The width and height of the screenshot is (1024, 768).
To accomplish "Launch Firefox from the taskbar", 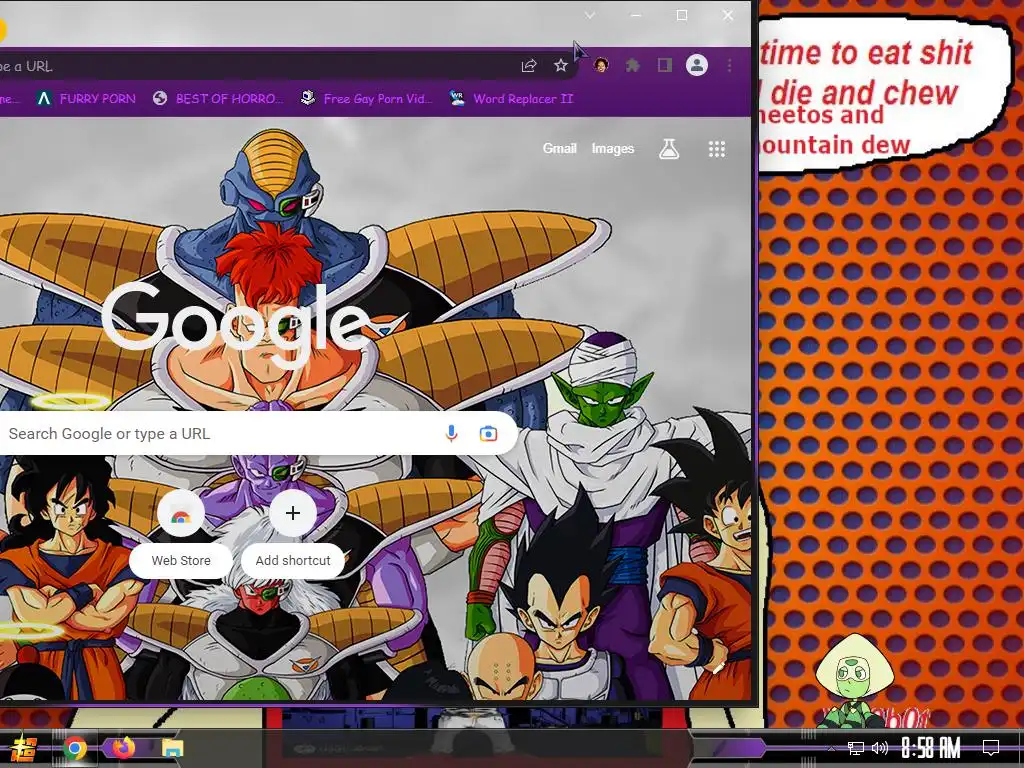I will point(123,747).
